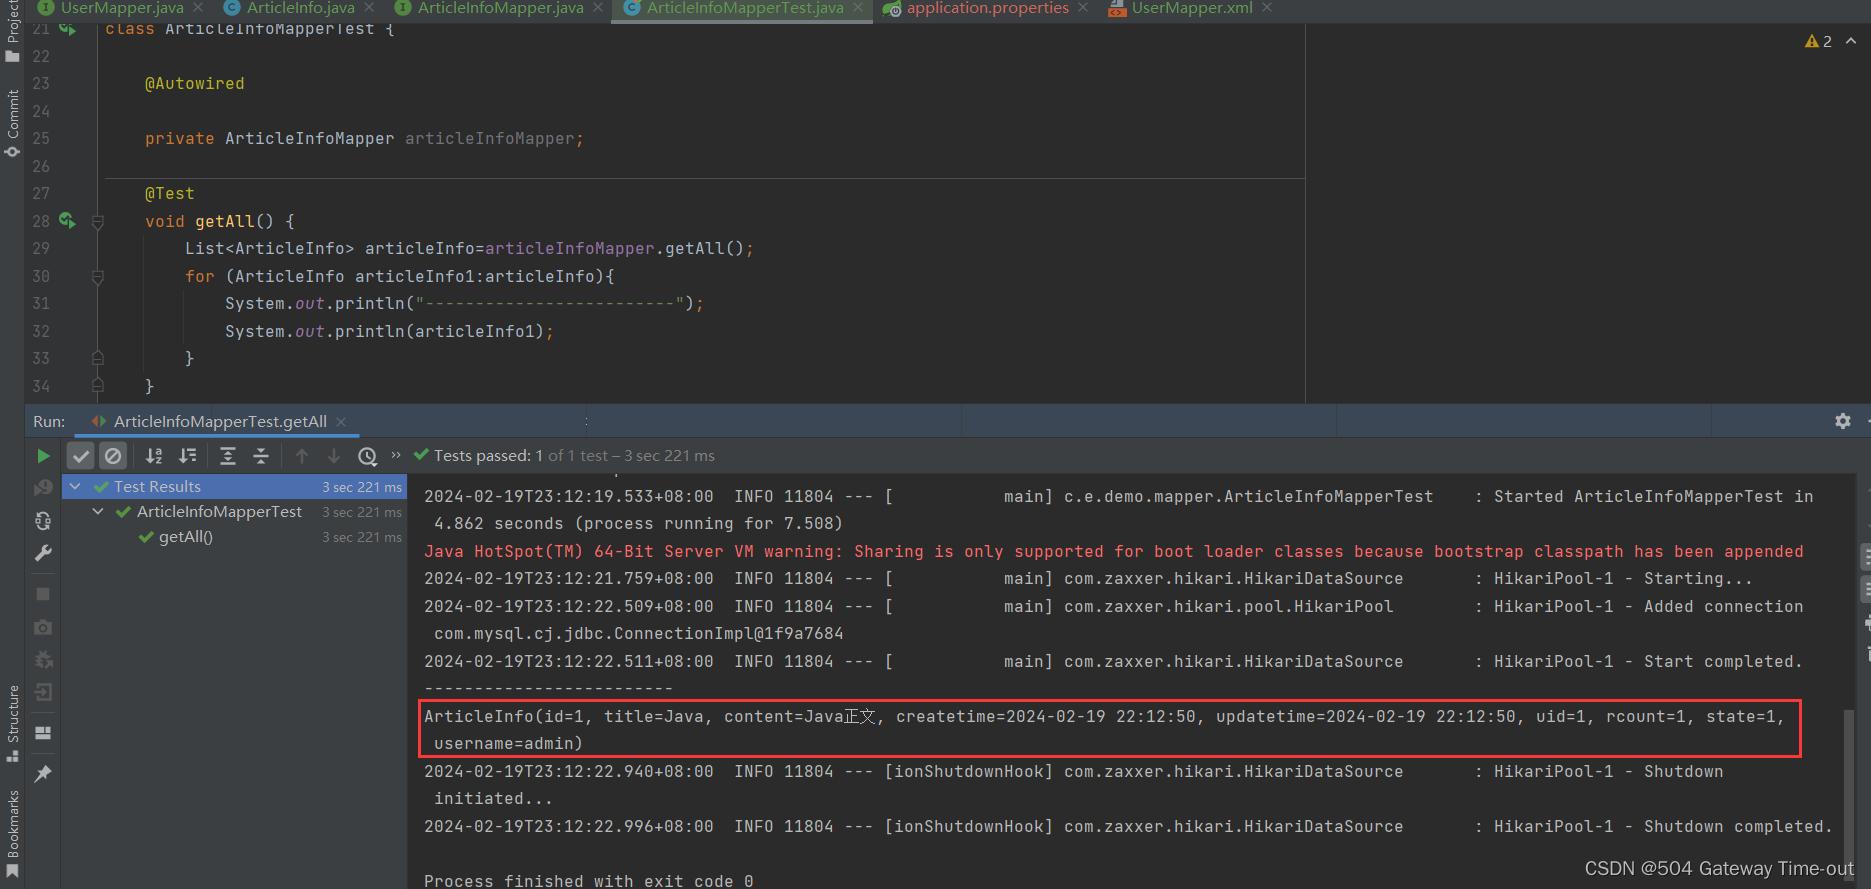Close the ArticleInfo.java tab
The width and height of the screenshot is (1871, 889).
tap(369, 8)
